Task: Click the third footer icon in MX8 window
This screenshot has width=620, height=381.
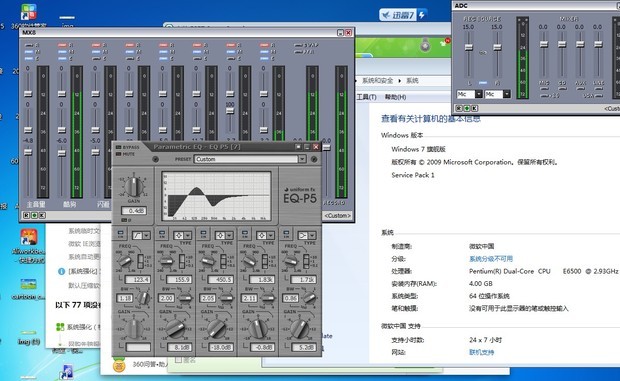Action: point(42,215)
